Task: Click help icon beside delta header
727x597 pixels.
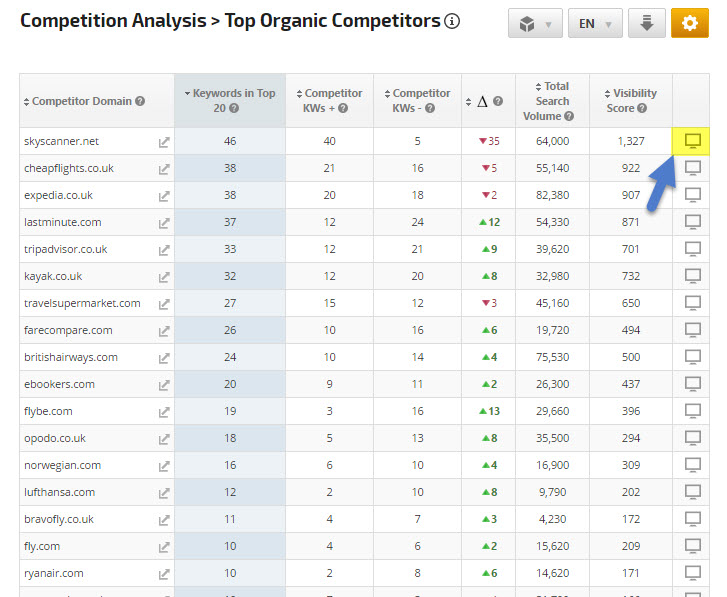Action: 497,101
